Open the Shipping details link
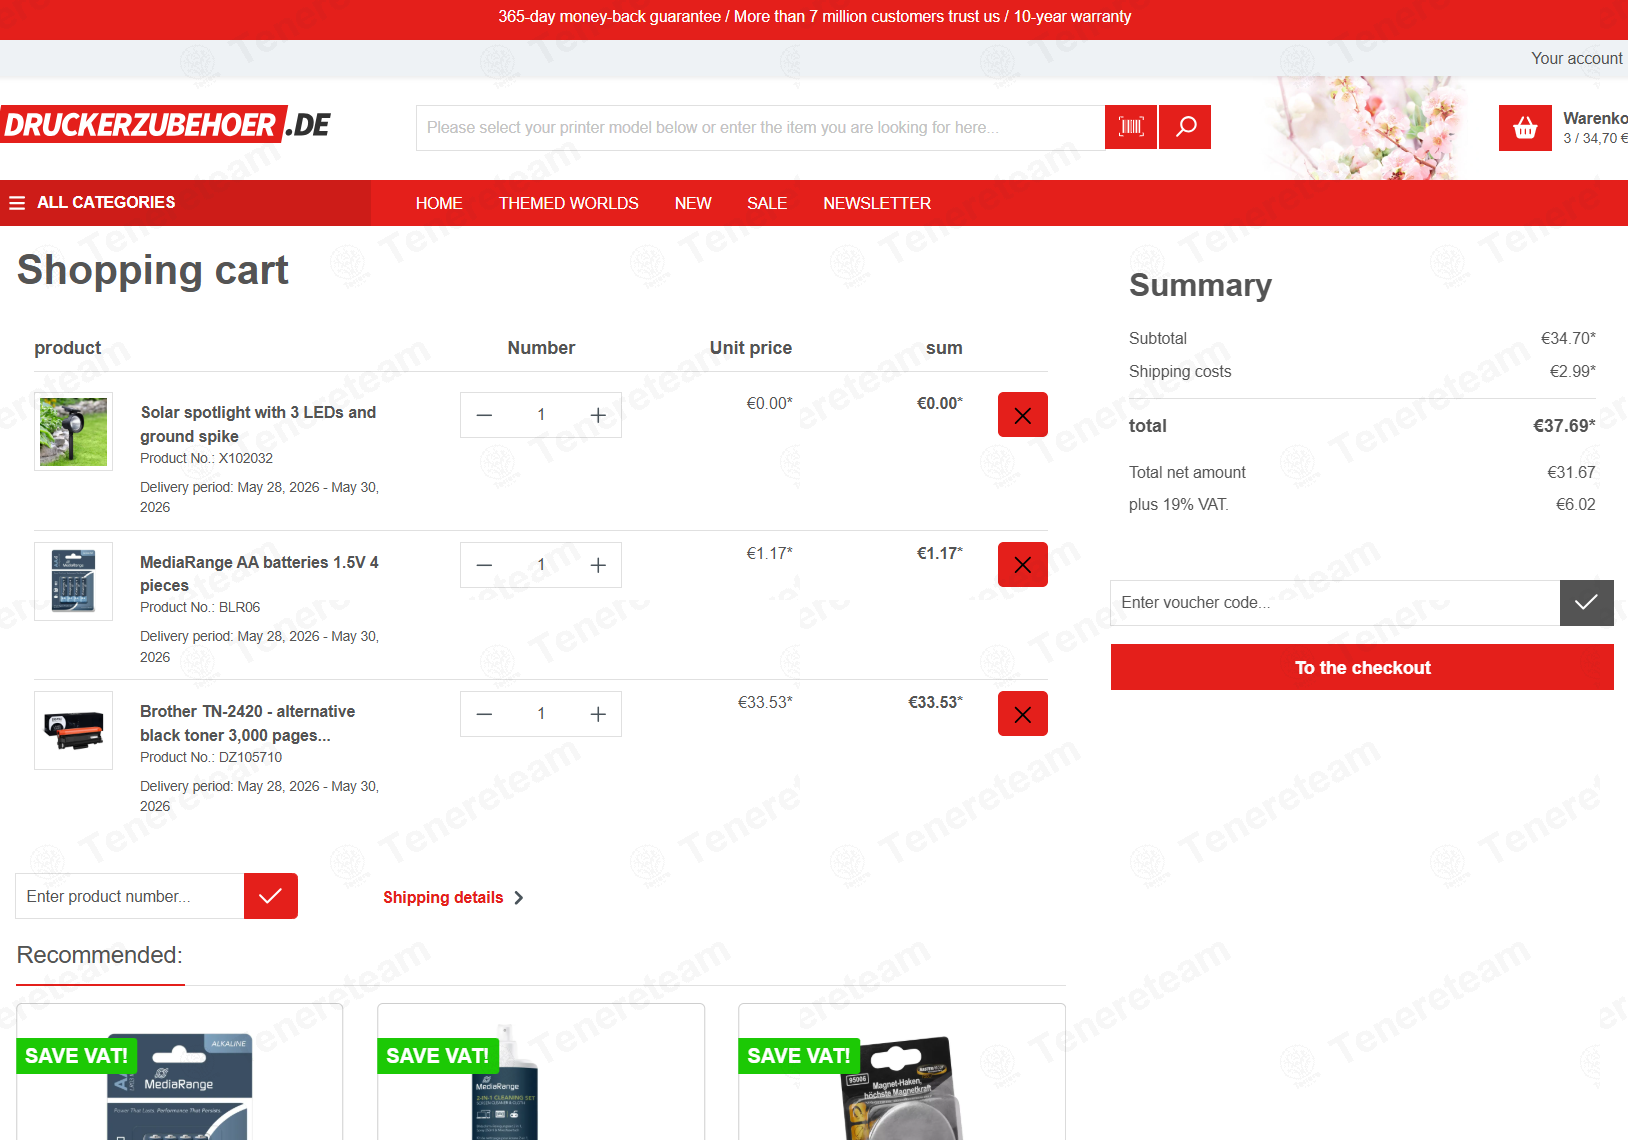1628x1140 pixels. 443,898
